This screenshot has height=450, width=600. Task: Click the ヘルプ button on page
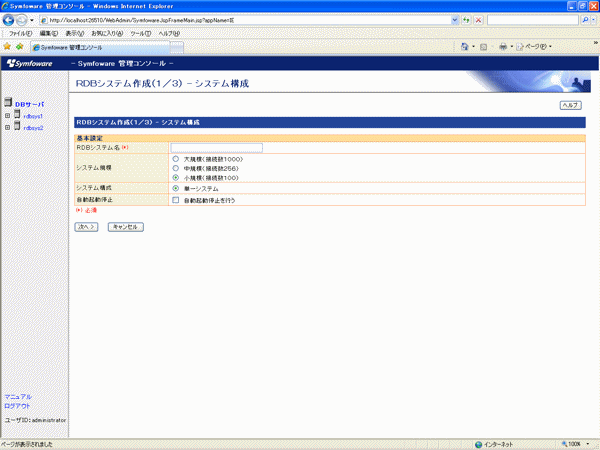click(x=571, y=105)
